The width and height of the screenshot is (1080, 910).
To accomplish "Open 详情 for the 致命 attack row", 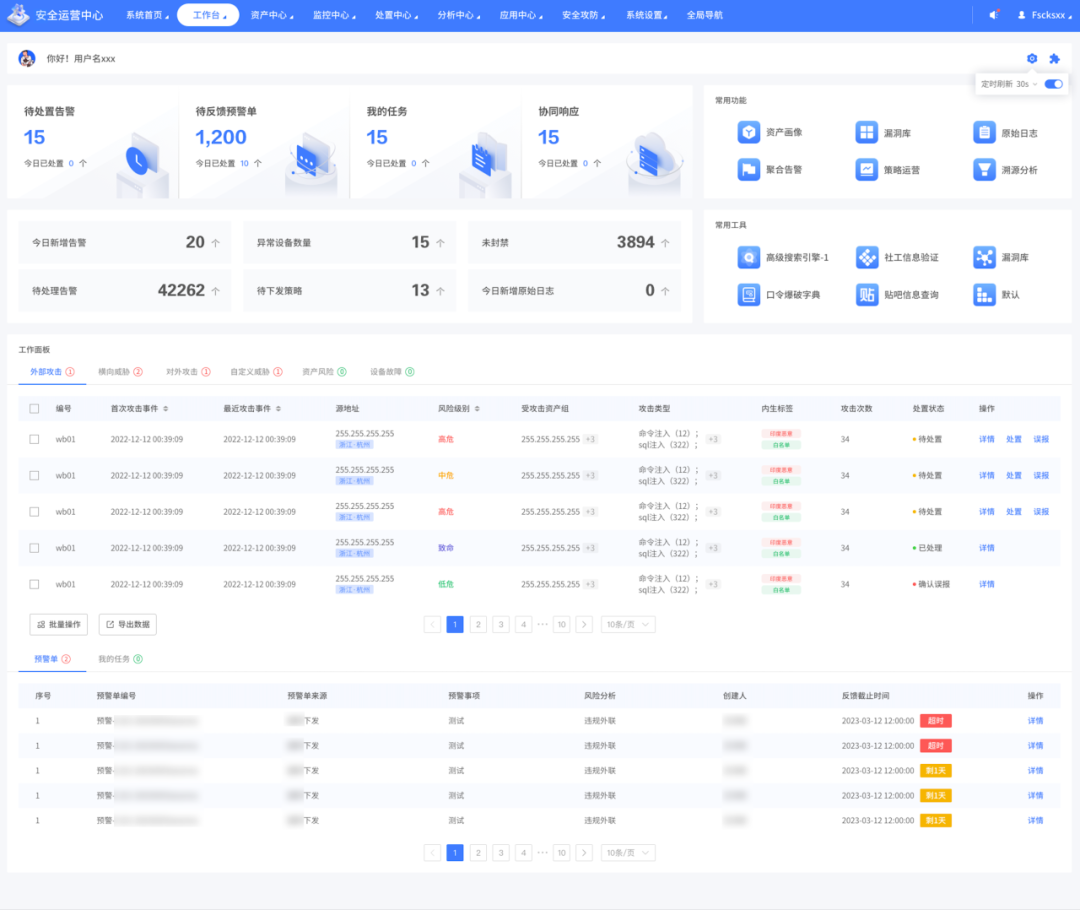I will click(x=987, y=548).
